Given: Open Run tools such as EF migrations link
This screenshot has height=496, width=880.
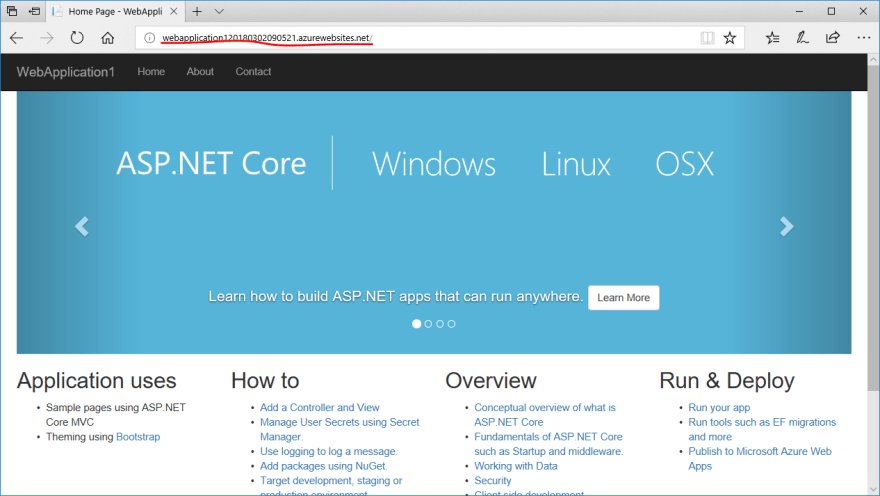Looking at the screenshot, I should (762, 429).
